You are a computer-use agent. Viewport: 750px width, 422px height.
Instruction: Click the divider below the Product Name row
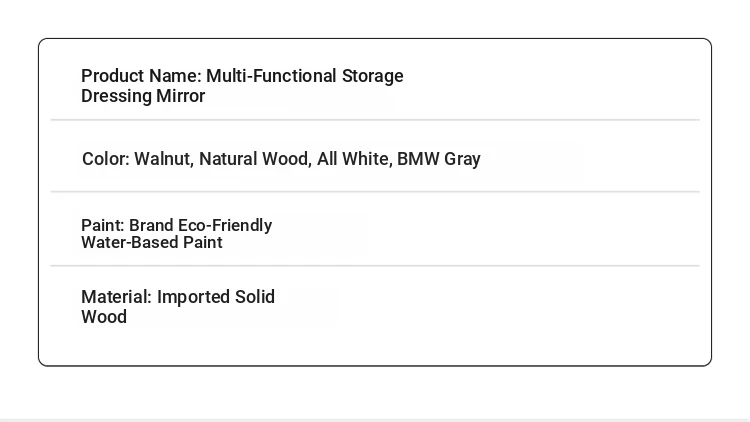[375, 120]
